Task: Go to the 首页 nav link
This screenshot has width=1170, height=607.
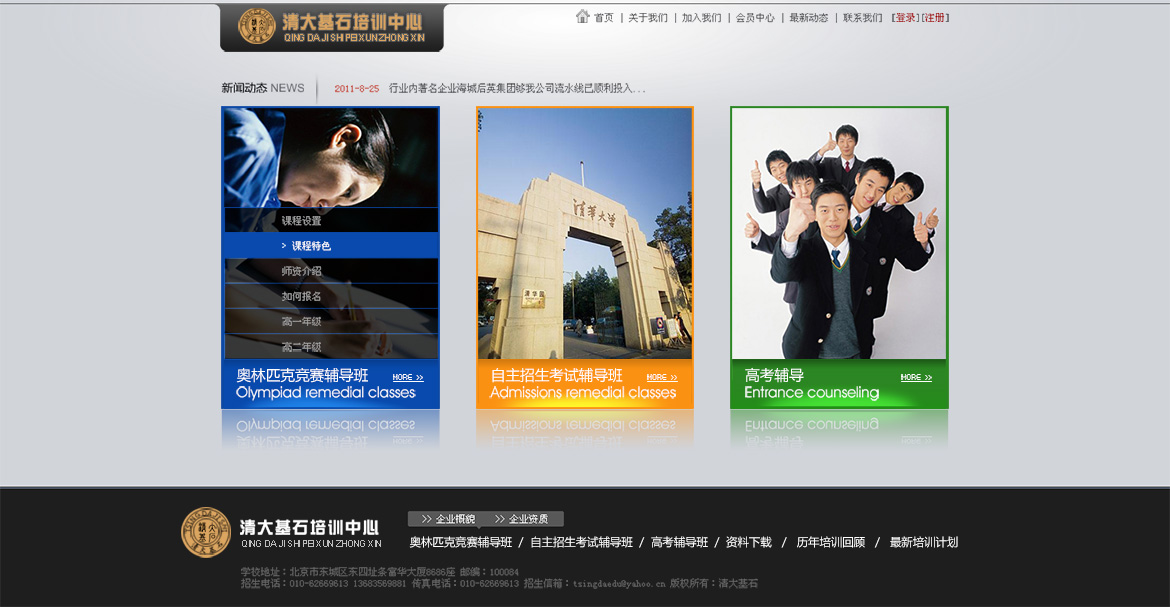Action: [604, 18]
